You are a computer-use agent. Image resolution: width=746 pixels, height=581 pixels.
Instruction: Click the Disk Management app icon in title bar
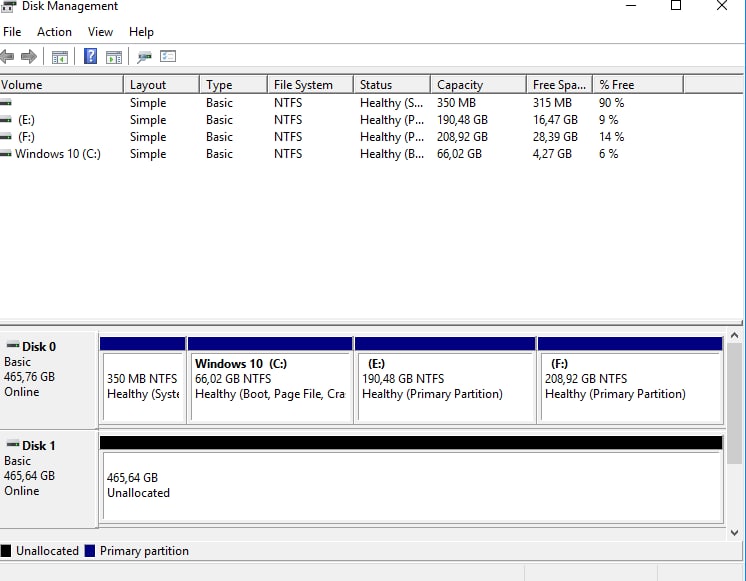pyautogui.click(x=9, y=6)
